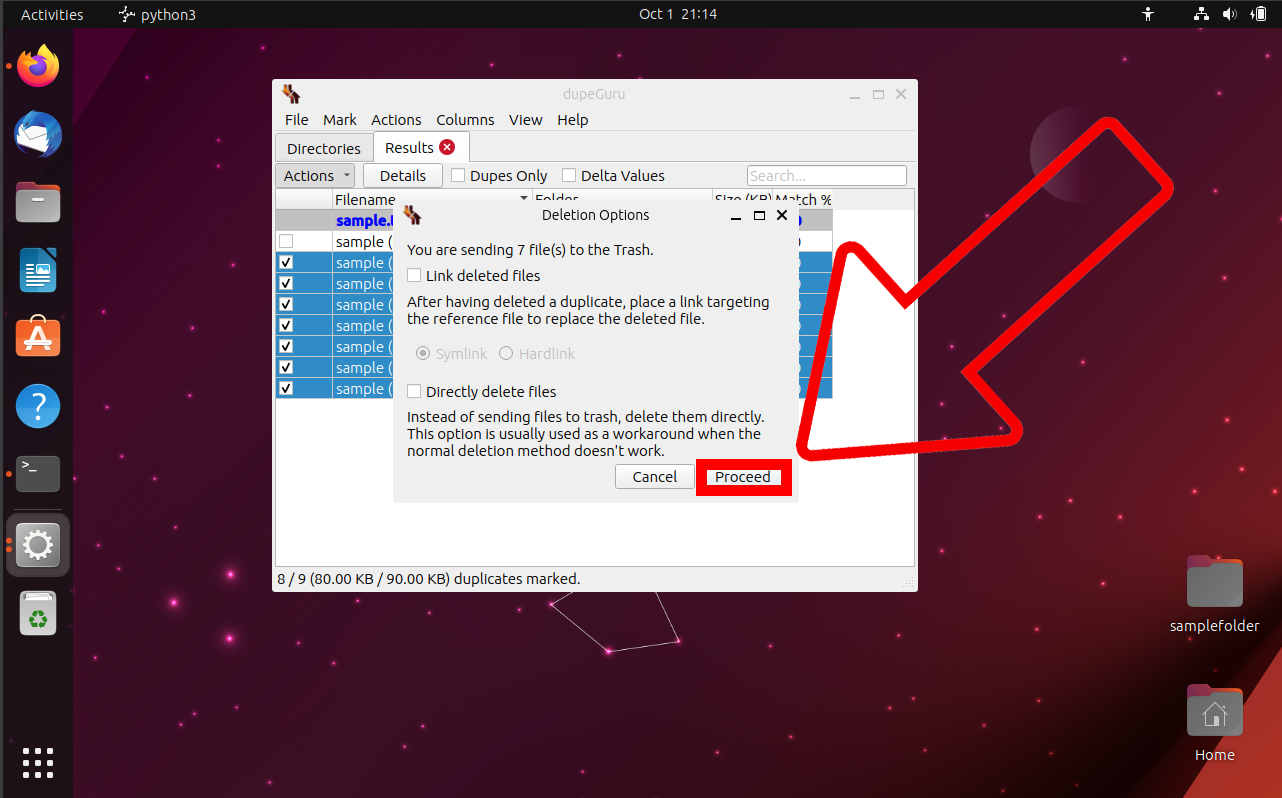Click the Proceed button to delete files
The height and width of the screenshot is (798, 1282).
(x=743, y=477)
